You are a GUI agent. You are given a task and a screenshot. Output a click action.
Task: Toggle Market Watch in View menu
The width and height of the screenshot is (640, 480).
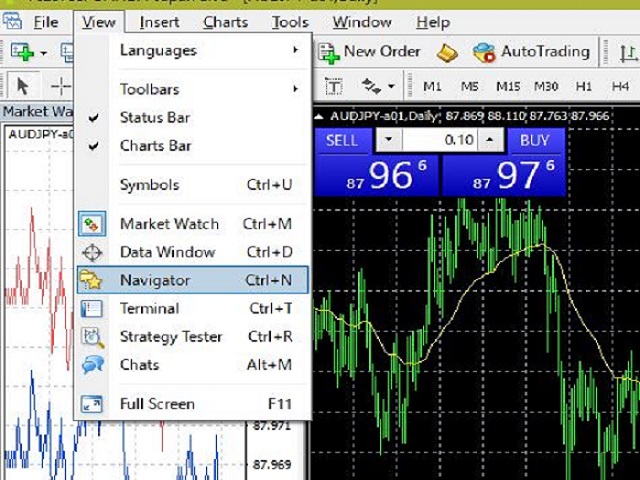click(x=192, y=224)
